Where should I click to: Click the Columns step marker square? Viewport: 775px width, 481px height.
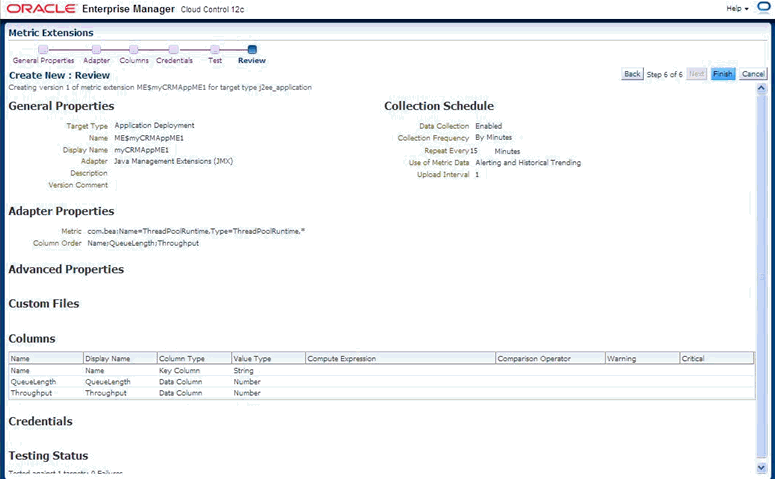click(x=133, y=49)
